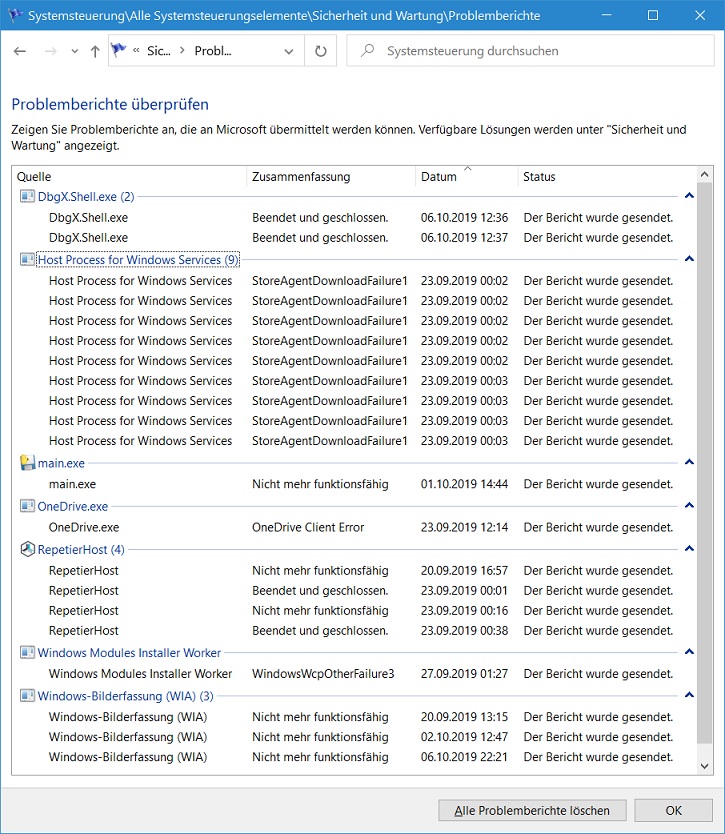Select Host Process for Windows Services (9) header
The height and width of the screenshot is (834, 725).
[138, 260]
